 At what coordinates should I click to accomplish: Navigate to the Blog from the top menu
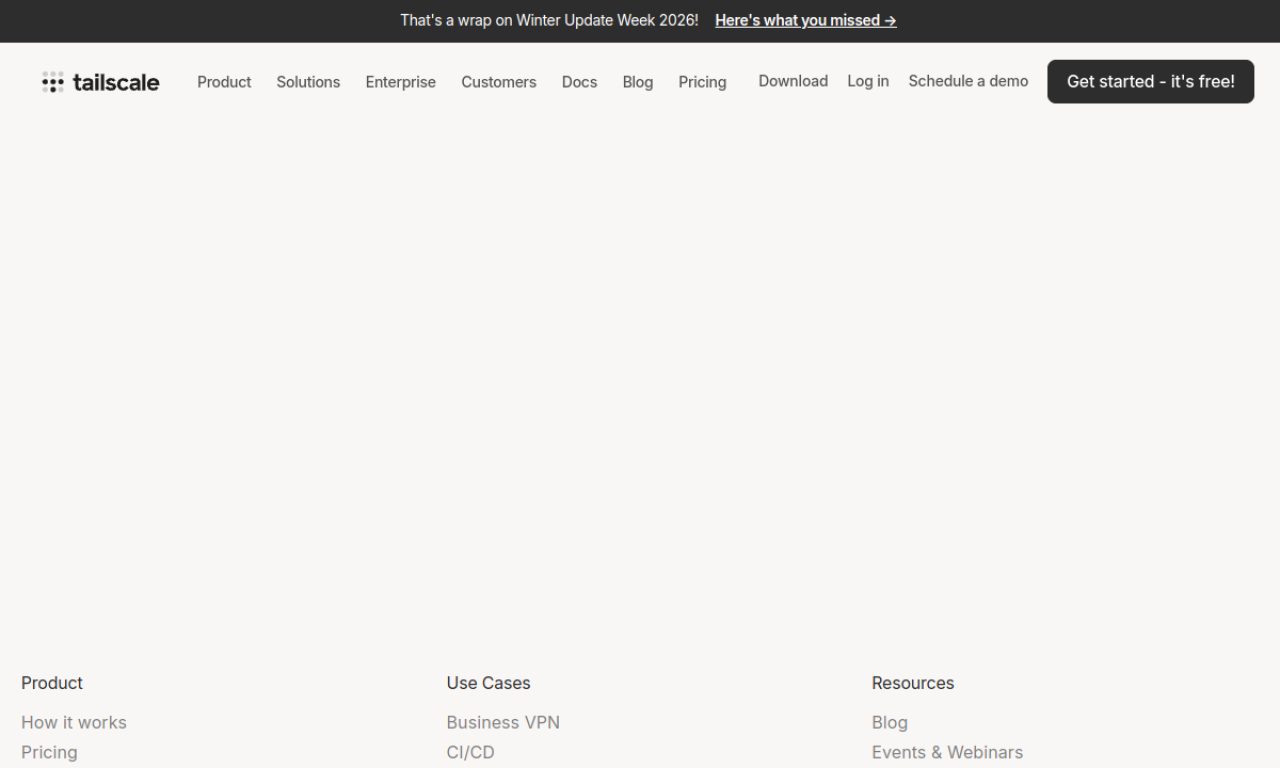click(x=637, y=82)
